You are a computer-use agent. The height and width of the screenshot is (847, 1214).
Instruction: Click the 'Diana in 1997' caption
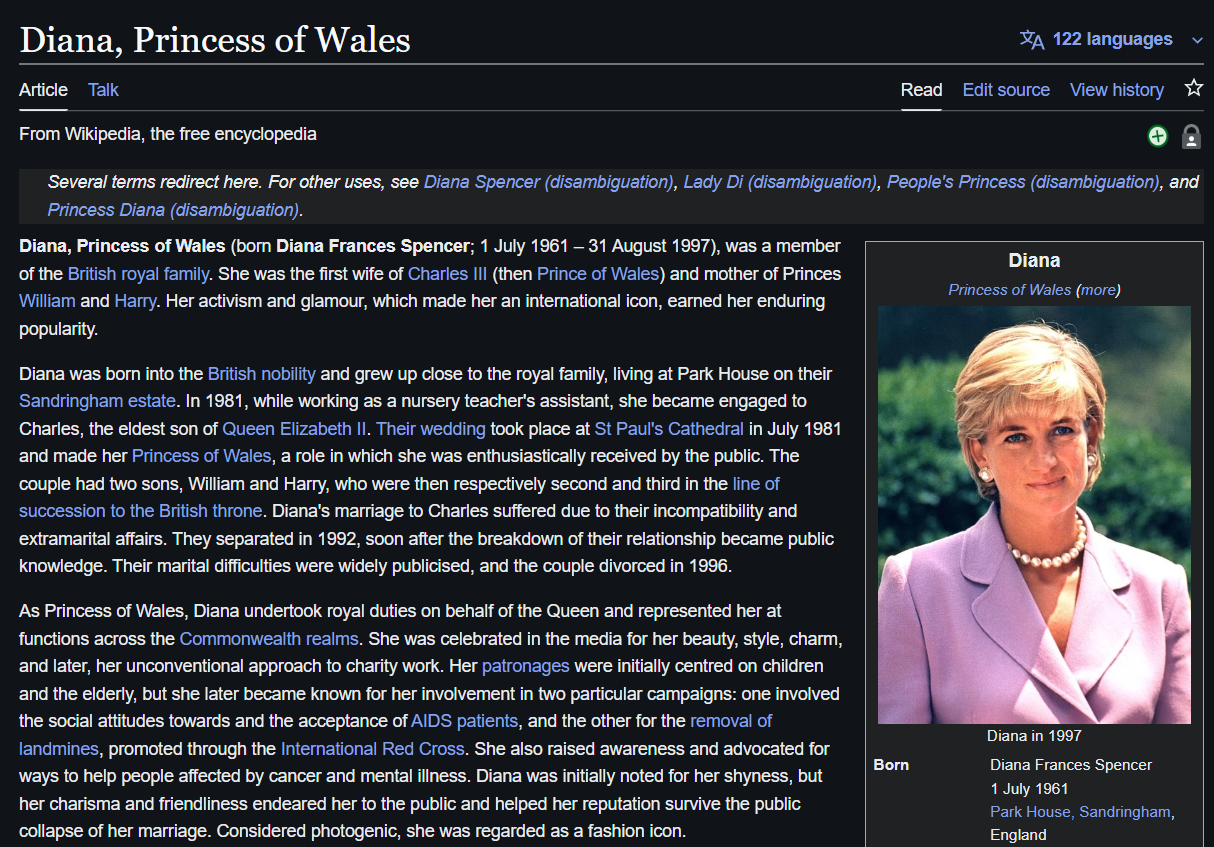point(1034,736)
